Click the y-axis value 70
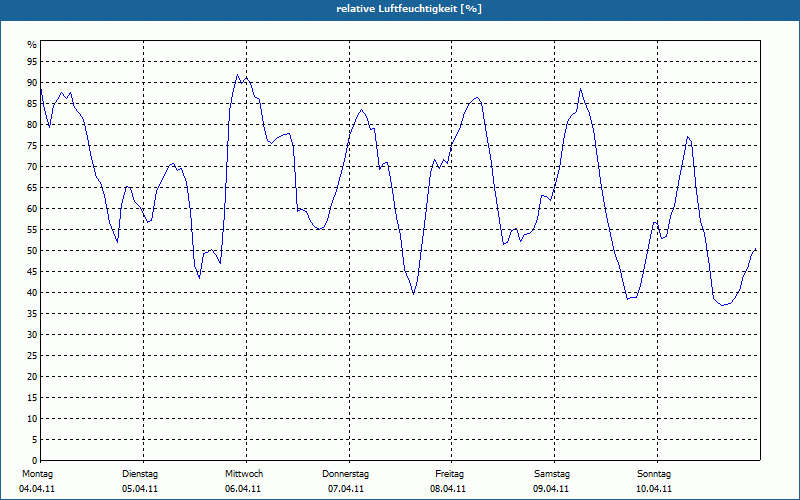Screen dimensions: 800x500 (32, 167)
